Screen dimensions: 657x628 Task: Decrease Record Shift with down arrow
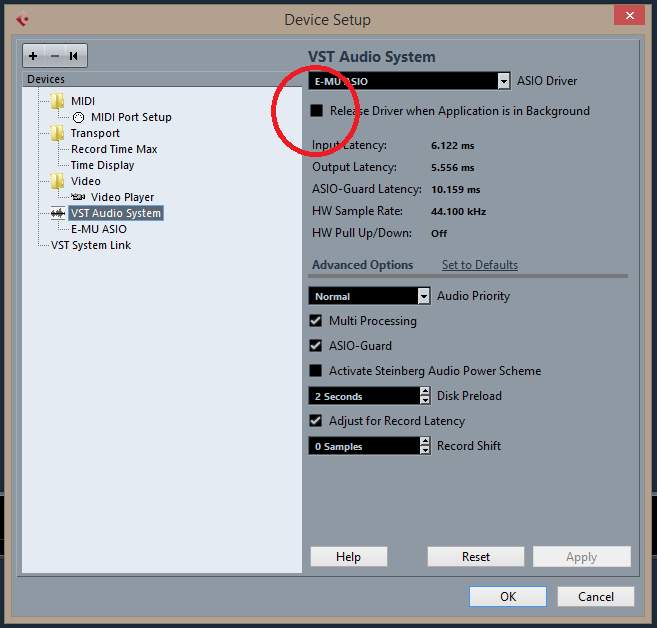click(425, 450)
